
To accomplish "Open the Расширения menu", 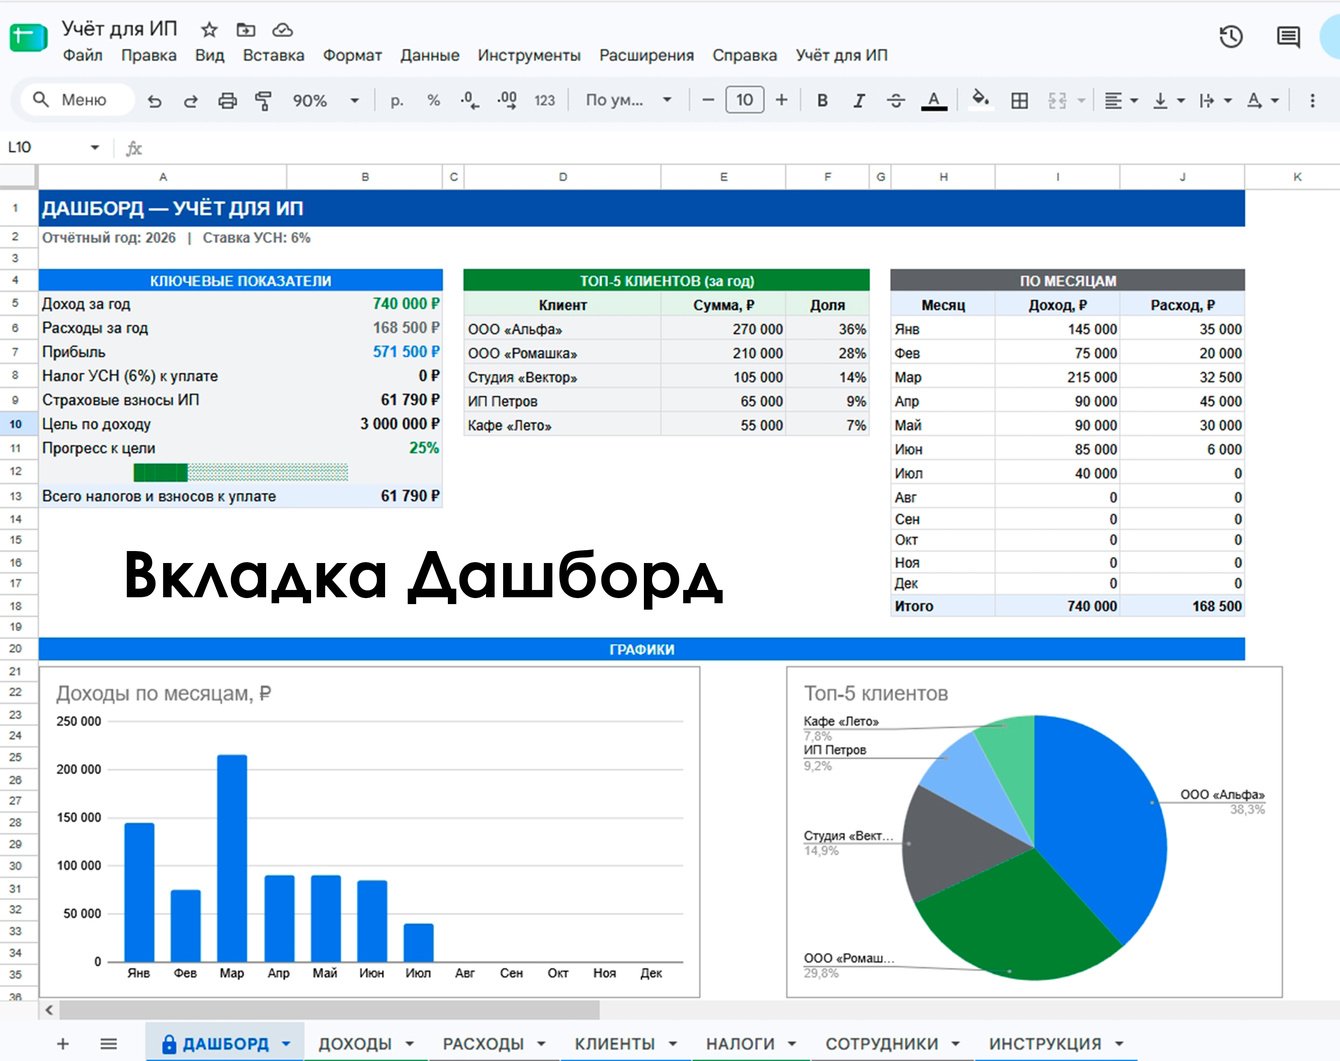I will point(646,55).
